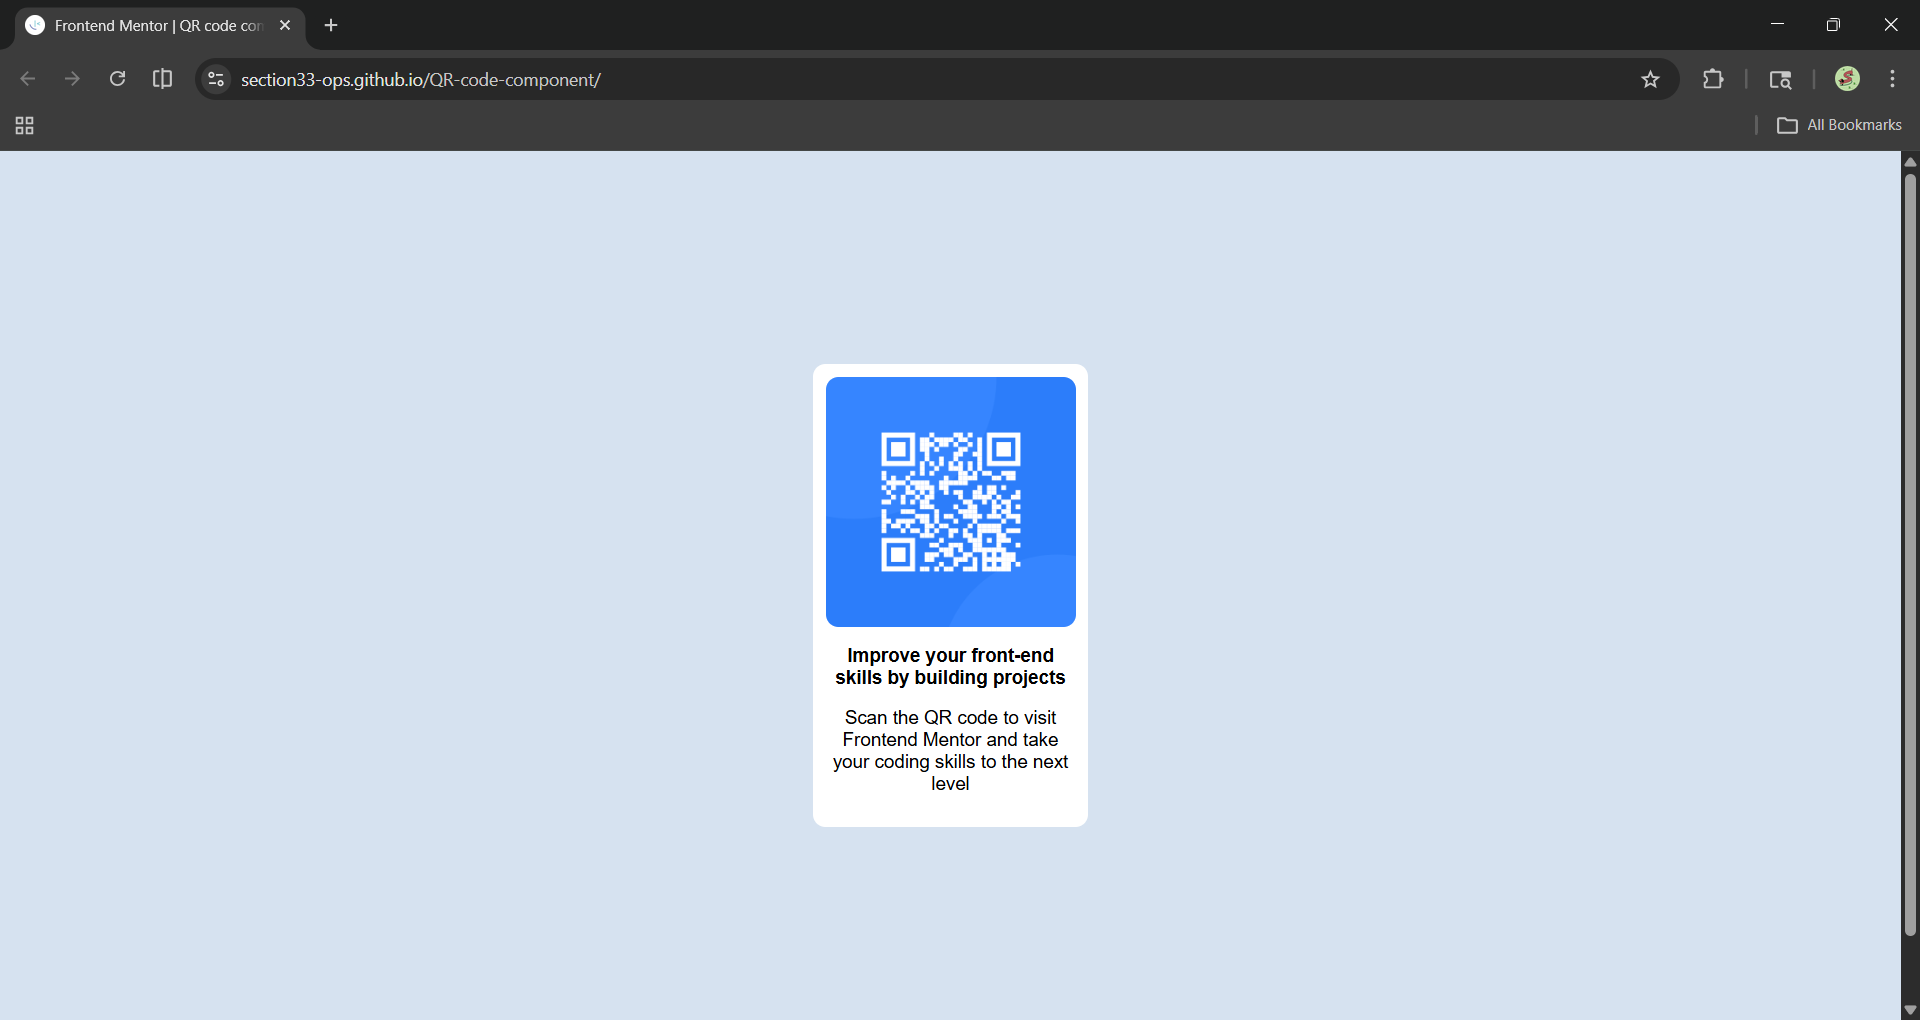Click the site information icon in address bar

pyautogui.click(x=215, y=79)
